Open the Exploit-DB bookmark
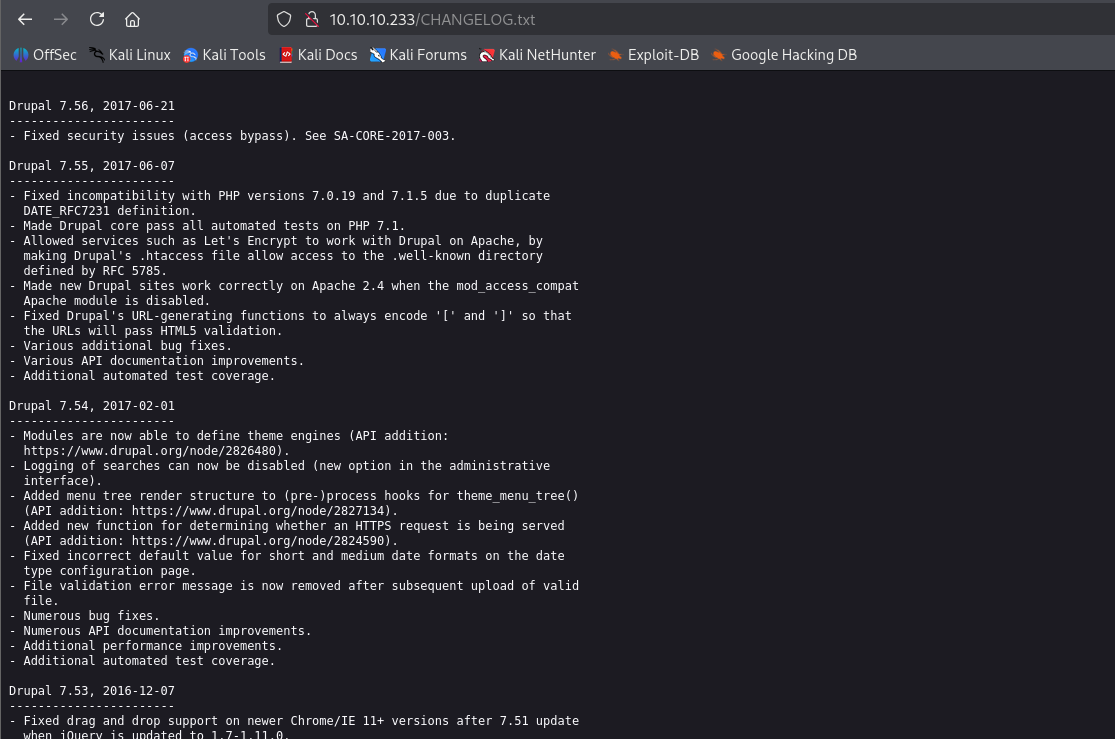Viewport: 1115px width, 739px height. click(x=654, y=55)
